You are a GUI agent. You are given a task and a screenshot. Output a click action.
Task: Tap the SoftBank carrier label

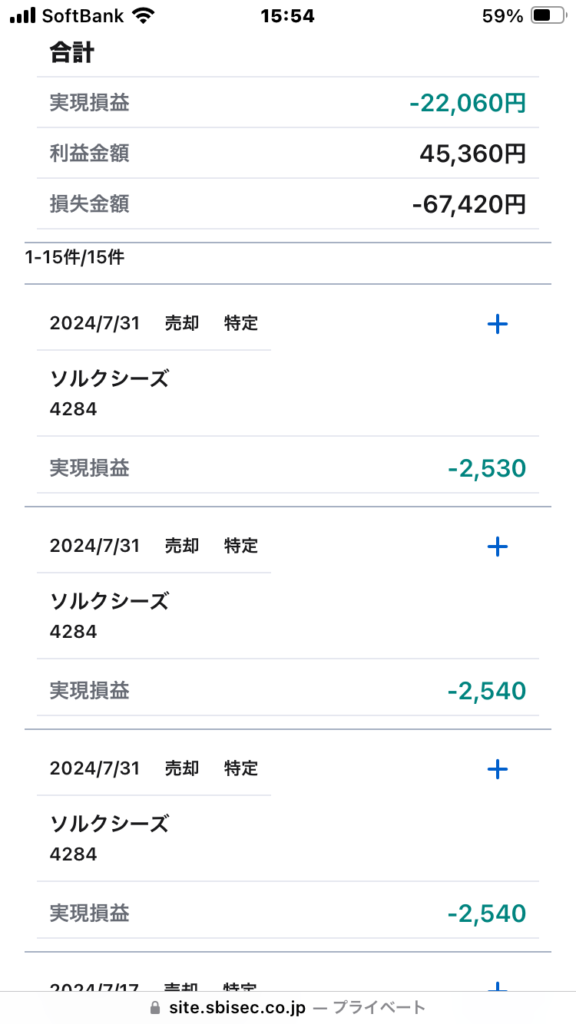click(x=83, y=16)
